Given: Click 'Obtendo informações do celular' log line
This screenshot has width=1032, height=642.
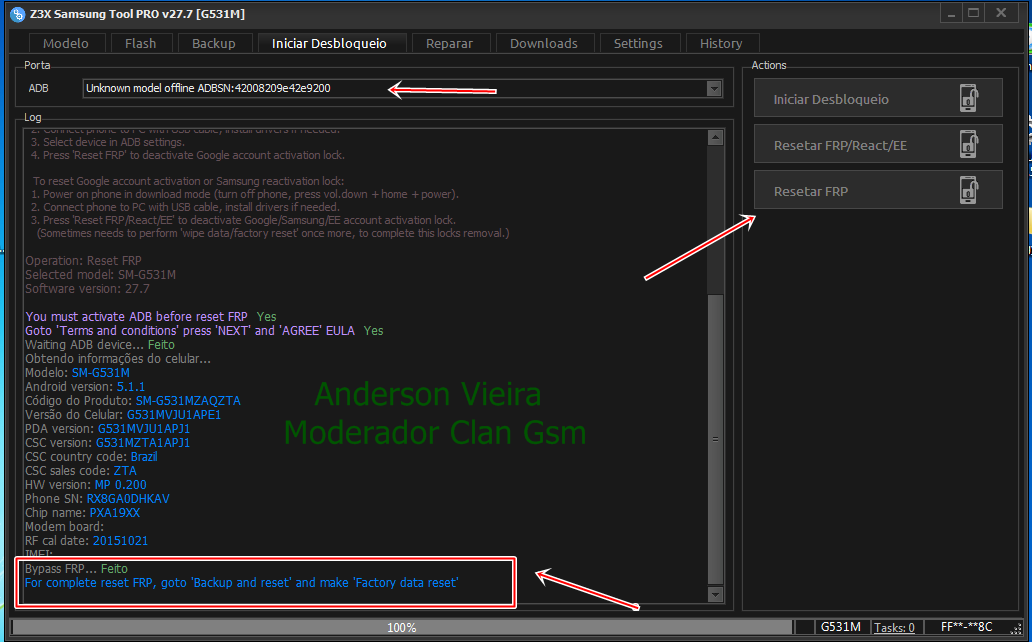Looking at the screenshot, I should coord(118,359).
